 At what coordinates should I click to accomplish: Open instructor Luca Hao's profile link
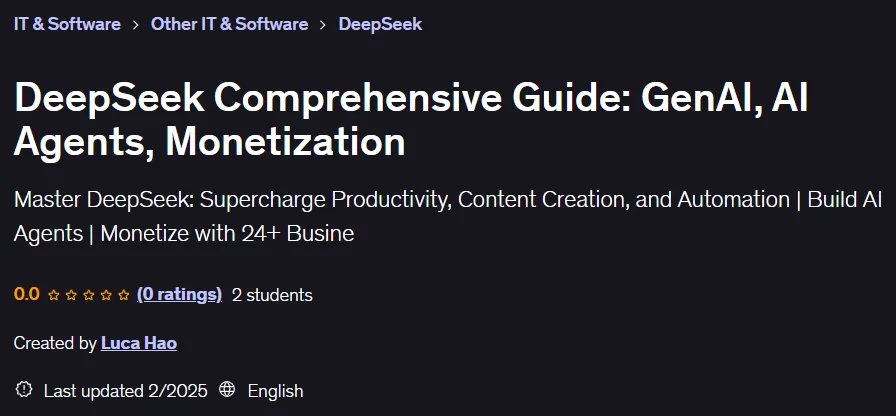[x=139, y=343]
